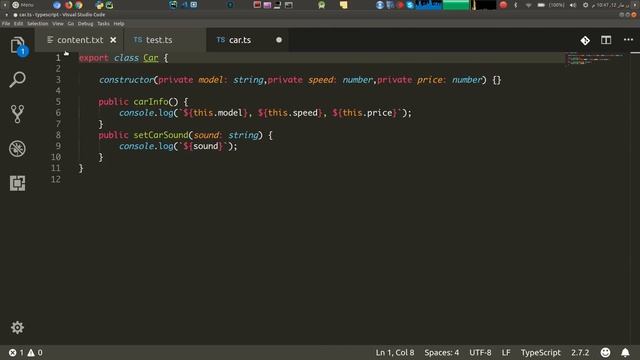Open the Bluetooth tray icon
Screen dimensions: 640x360
[516, 5]
